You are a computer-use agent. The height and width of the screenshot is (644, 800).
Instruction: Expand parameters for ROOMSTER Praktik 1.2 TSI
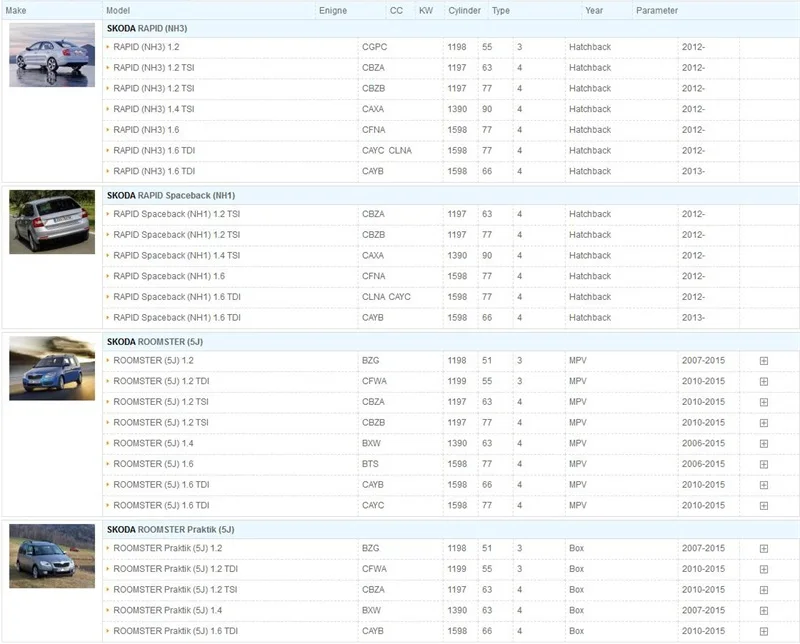pyautogui.click(x=763, y=590)
